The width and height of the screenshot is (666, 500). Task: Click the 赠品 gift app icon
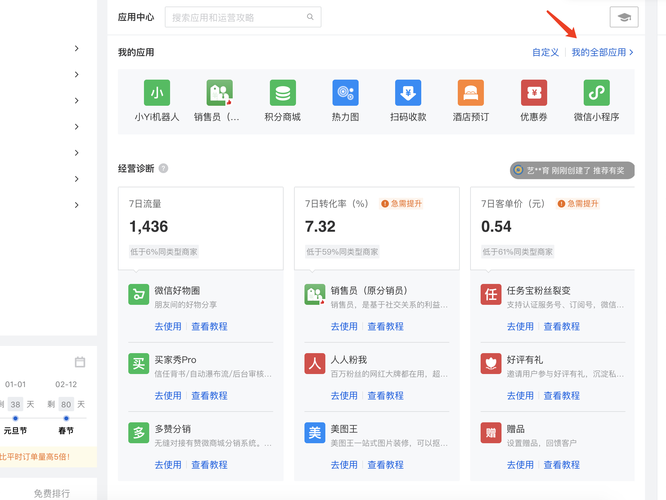click(x=491, y=433)
